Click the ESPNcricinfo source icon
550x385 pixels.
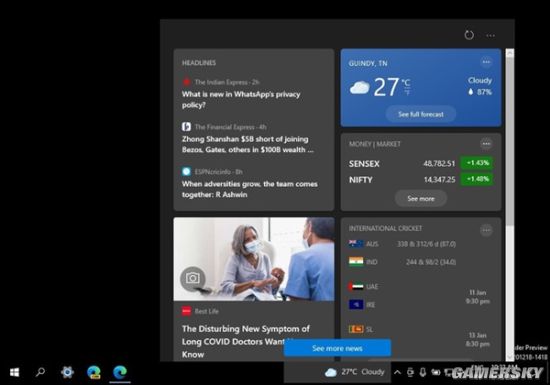point(186,171)
